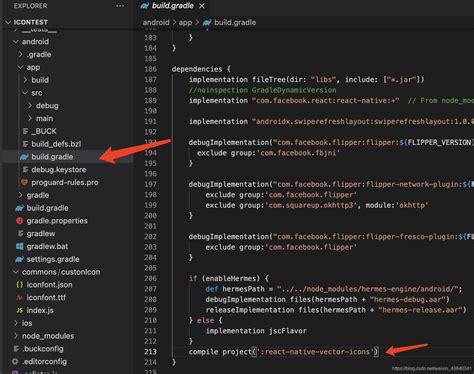Open the _BUCK file

(x=44, y=131)
